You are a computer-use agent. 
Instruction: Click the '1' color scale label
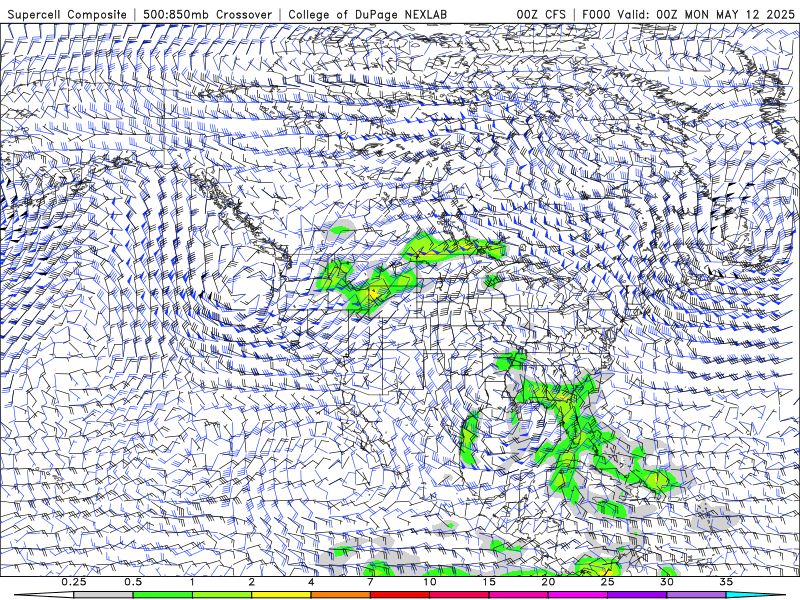192,582
